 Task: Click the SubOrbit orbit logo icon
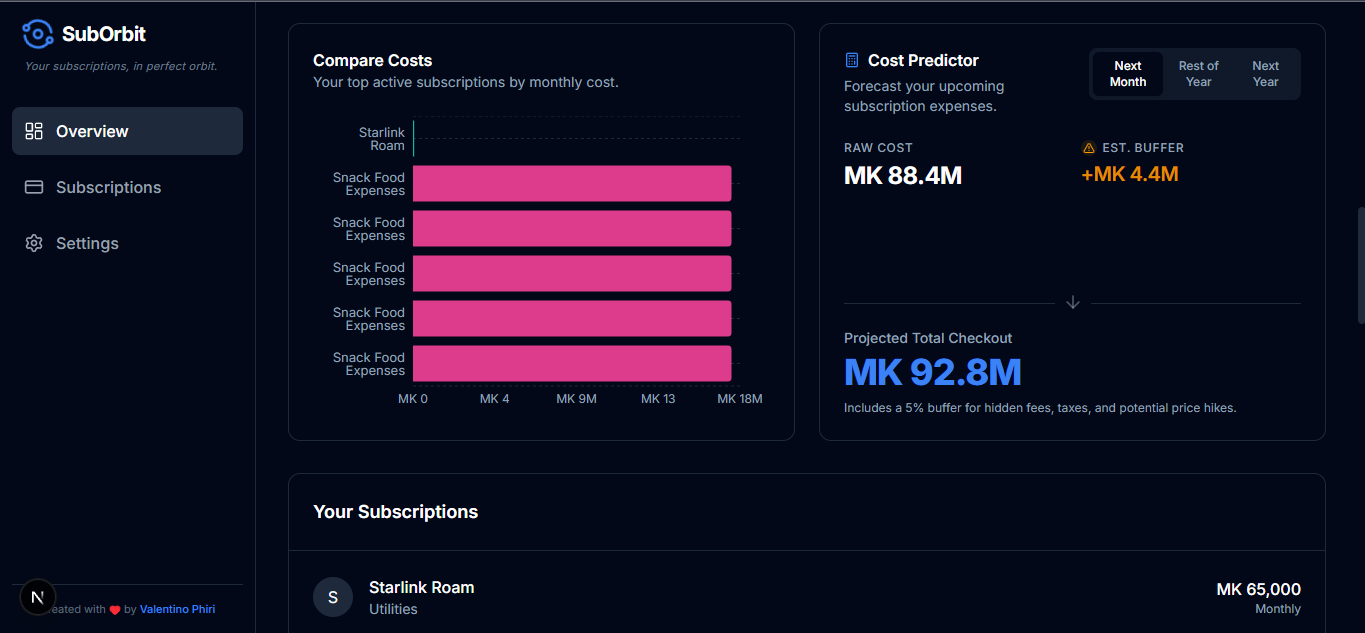click(38, 34)
